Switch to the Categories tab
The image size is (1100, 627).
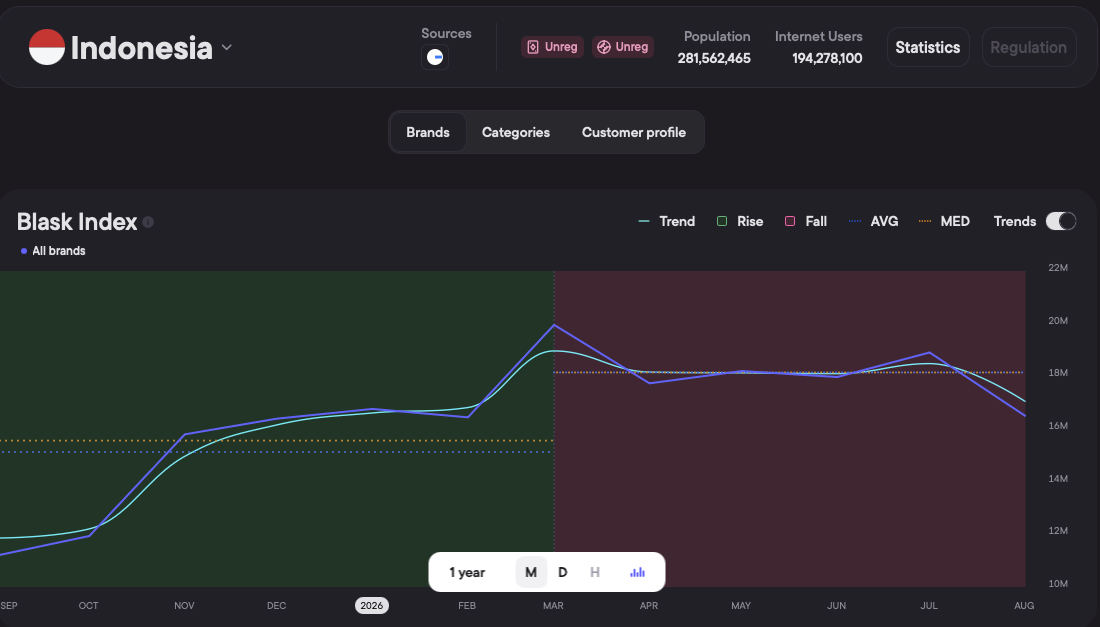[516, 132]
